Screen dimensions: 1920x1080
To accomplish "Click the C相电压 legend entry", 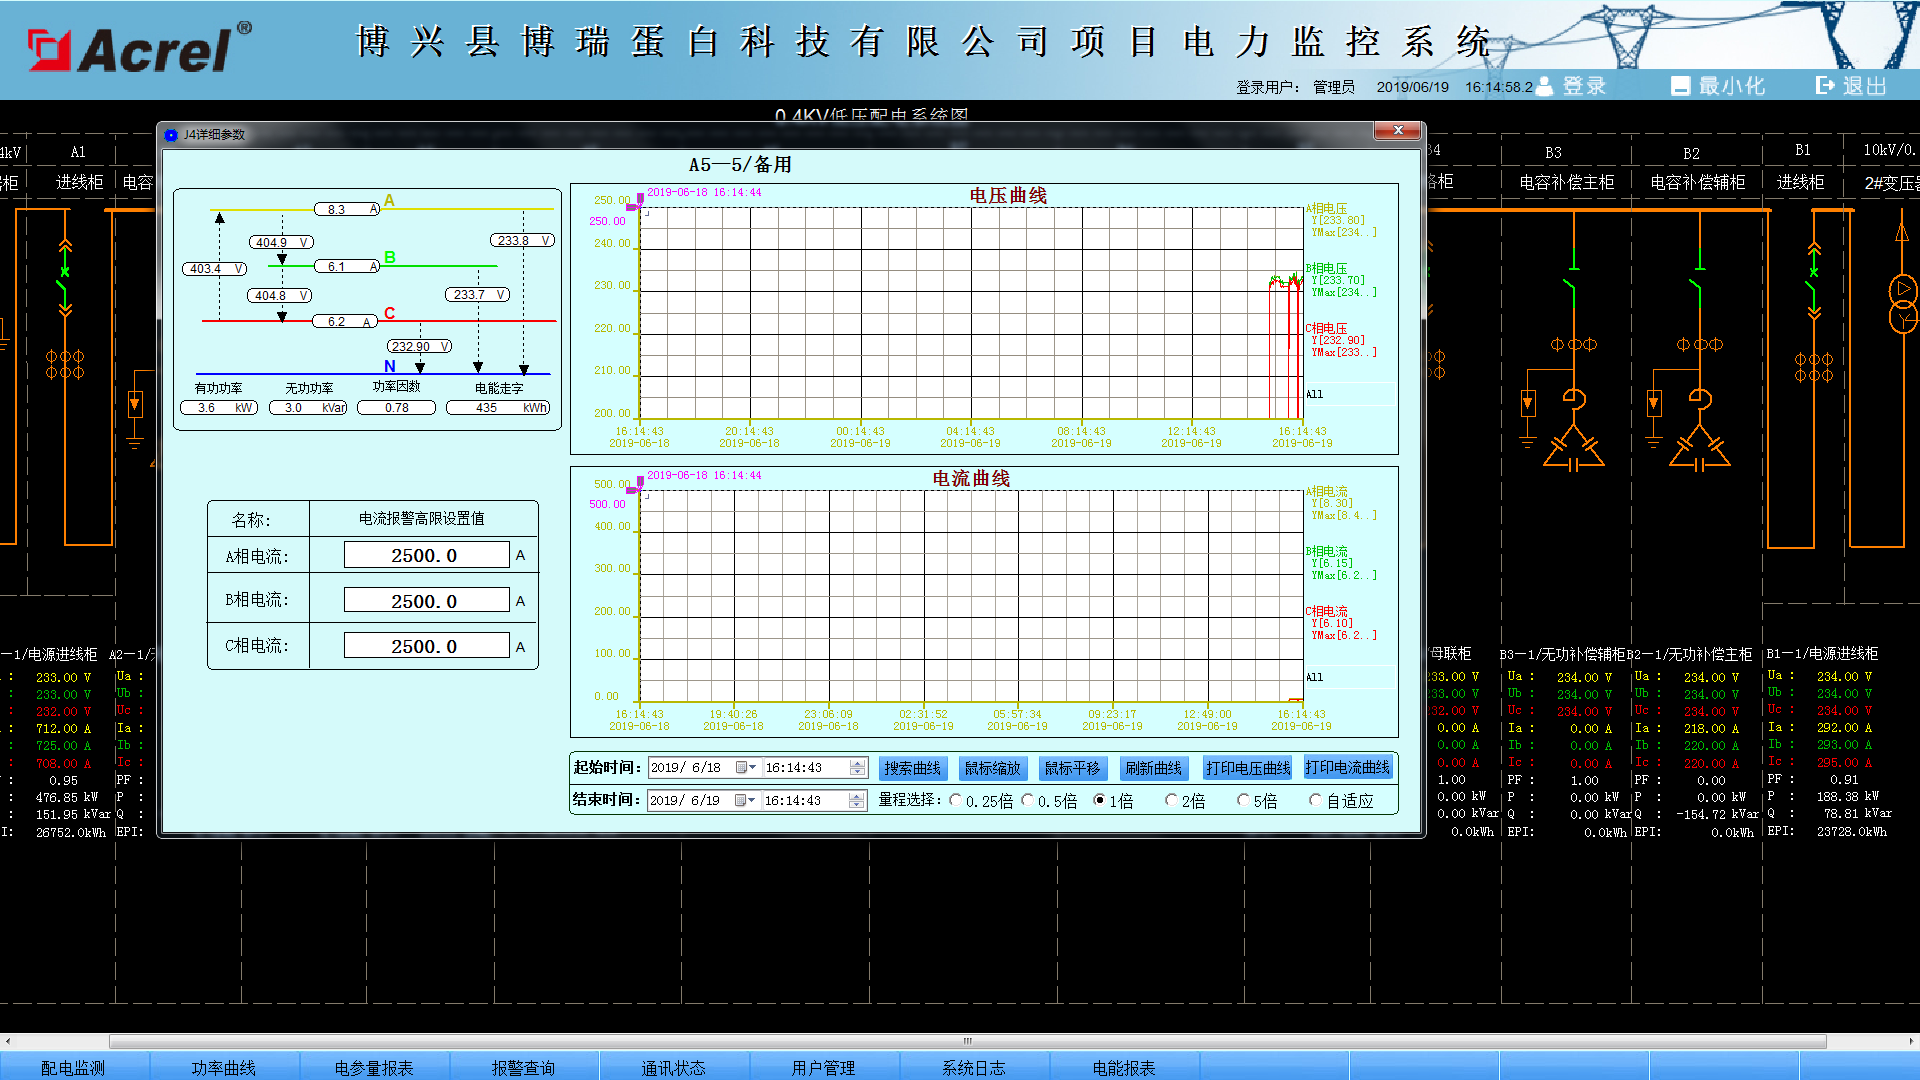I will [1341, 340].
